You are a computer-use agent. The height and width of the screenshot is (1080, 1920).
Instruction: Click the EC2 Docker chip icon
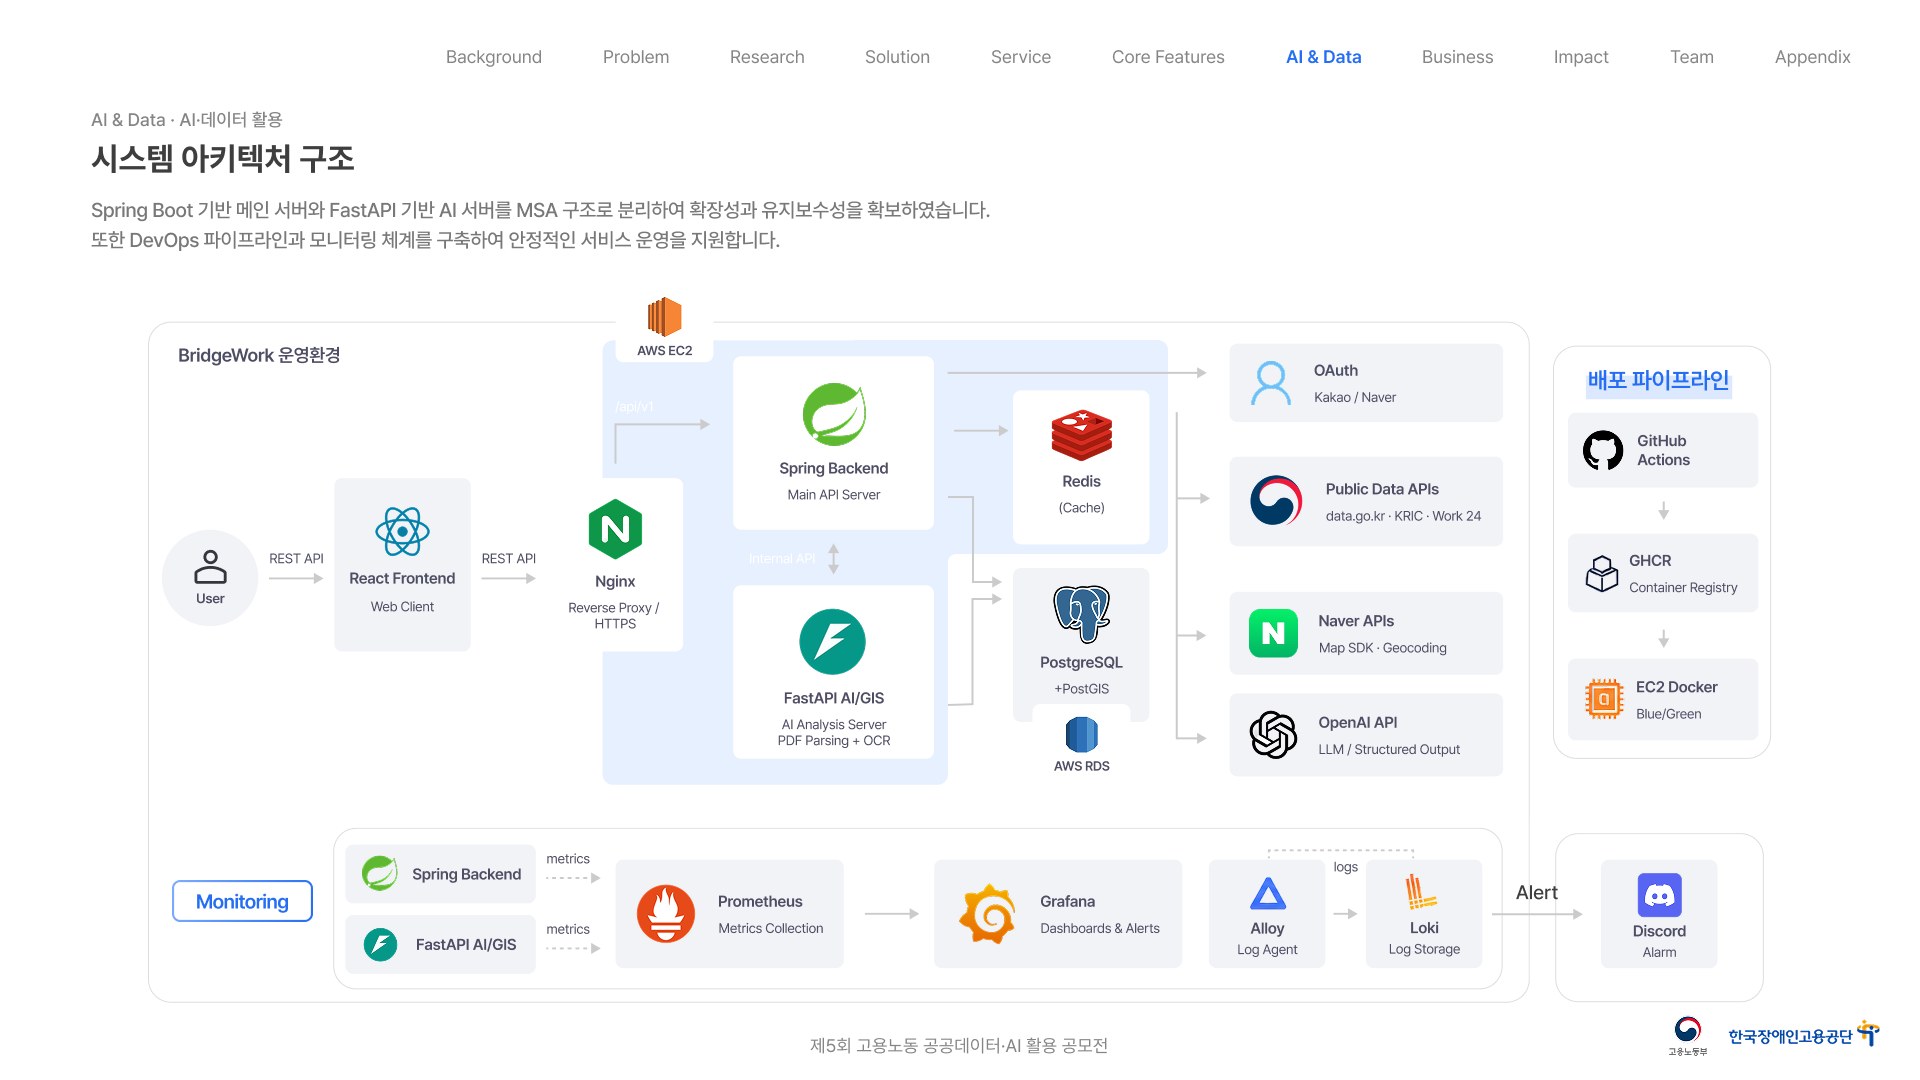pyautogui.click(x=1604, y=699)
